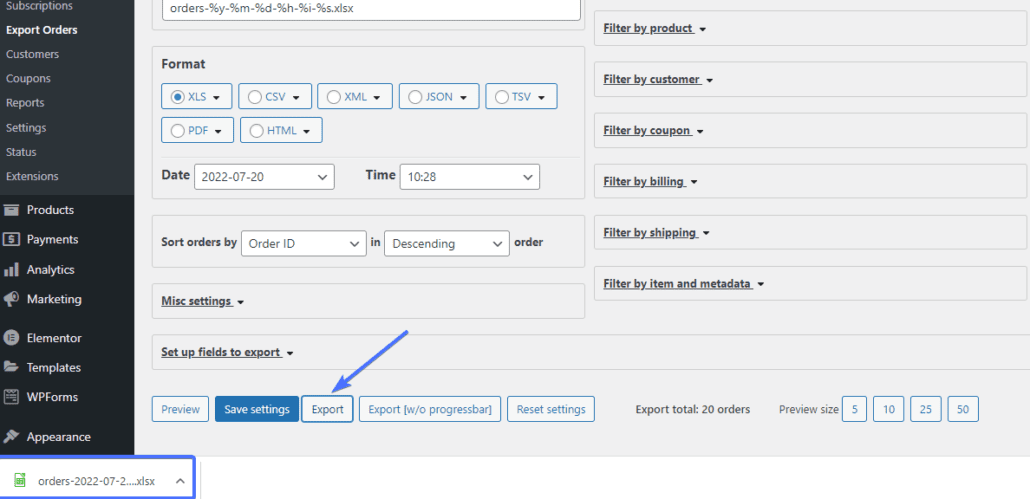This screenshot has height=499, width=1030.
Task: Click the export filename input field
Action: (x=371, y=9)
